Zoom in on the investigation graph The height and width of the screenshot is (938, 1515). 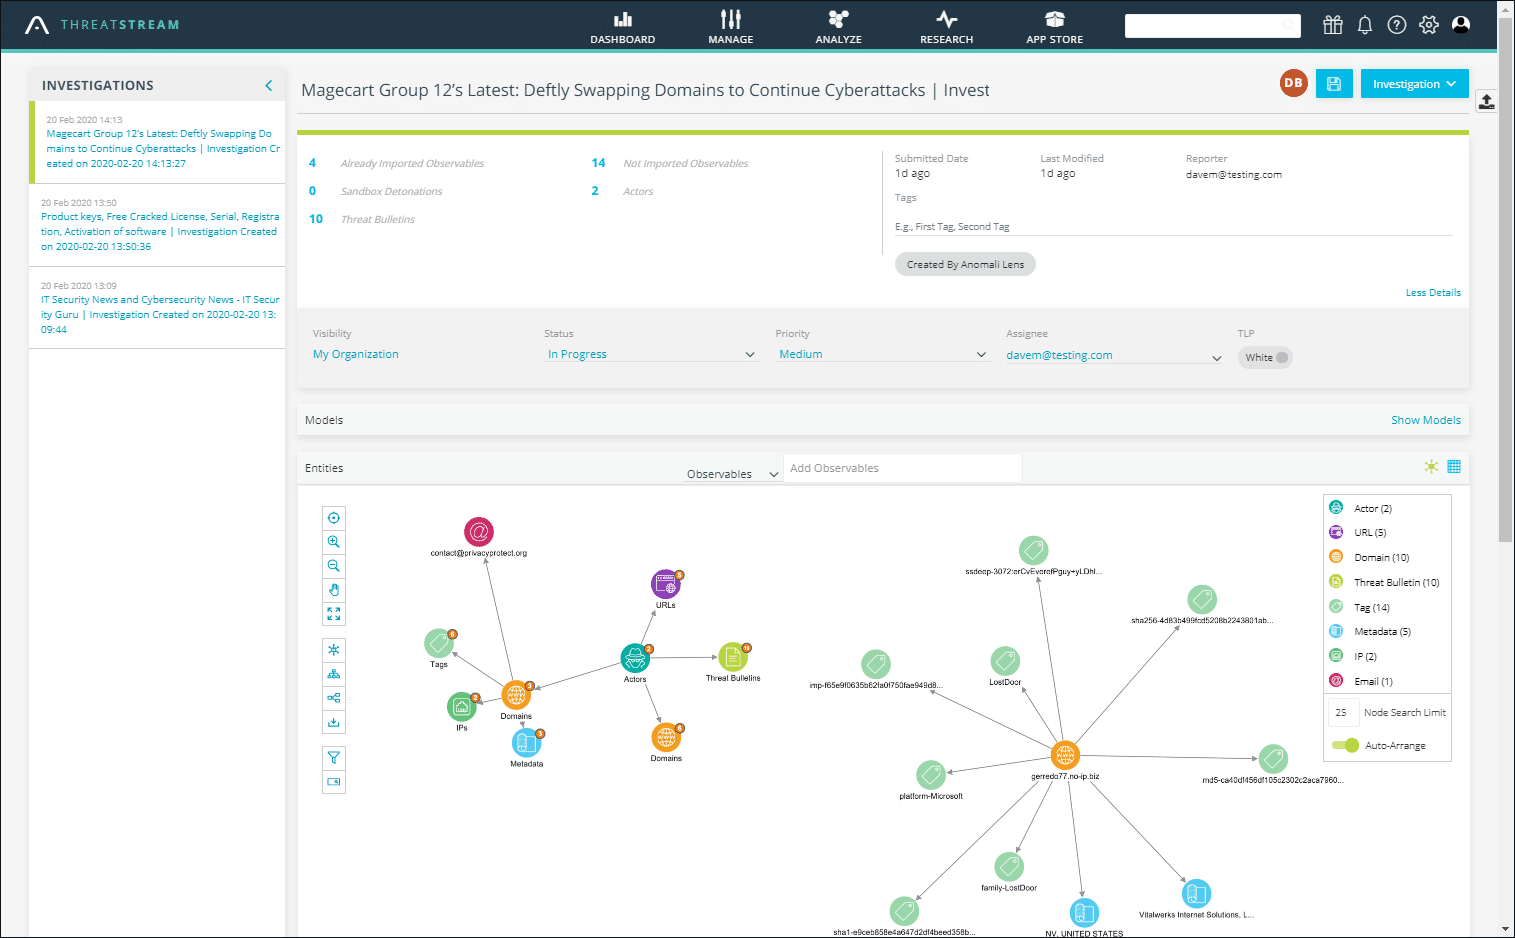tap(334, 541)
